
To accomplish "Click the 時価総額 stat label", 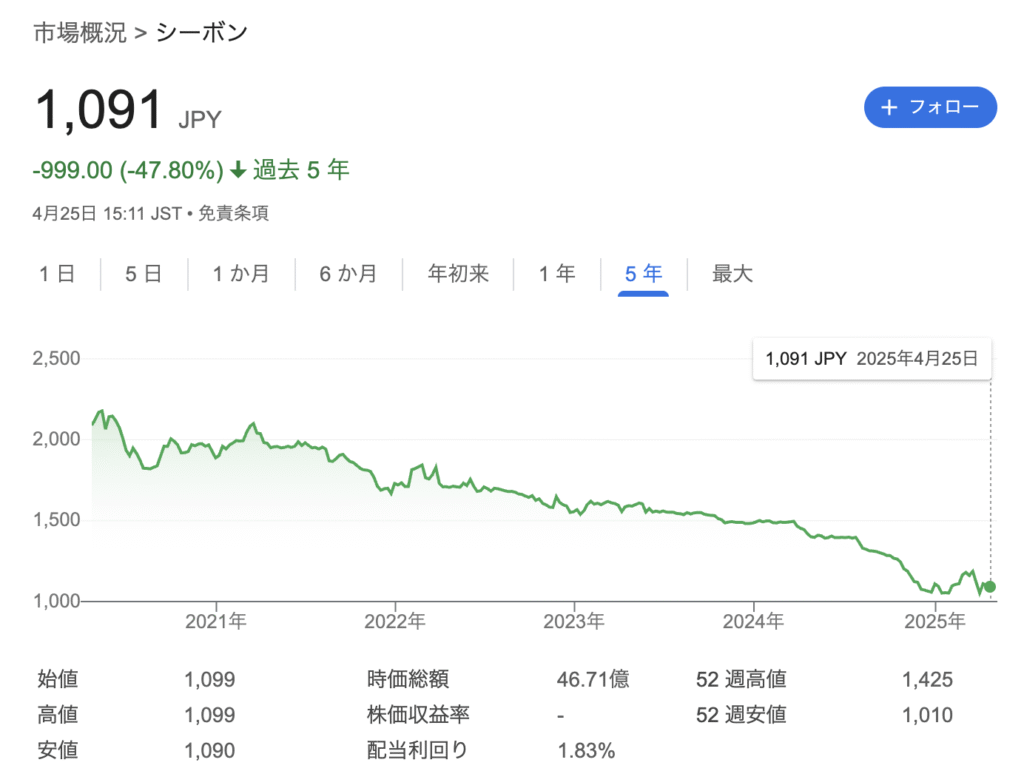I will point(408,680).
